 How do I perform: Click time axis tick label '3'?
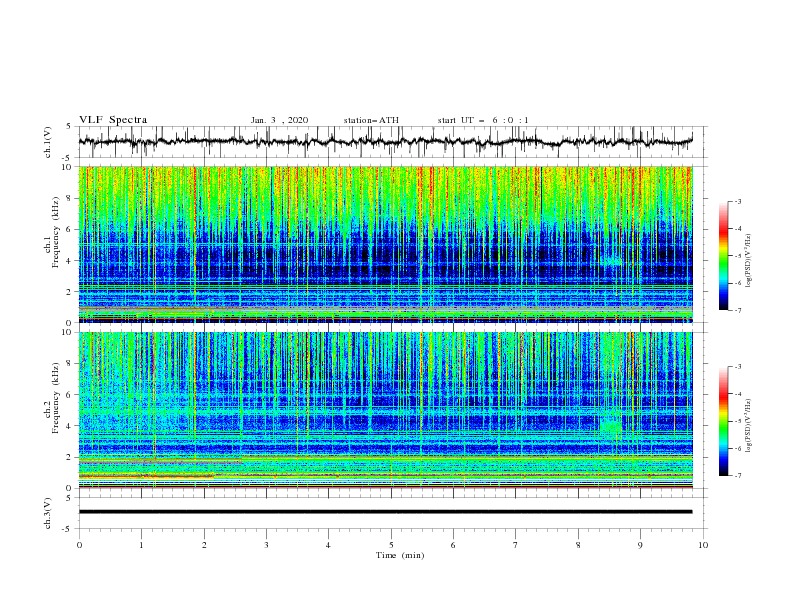(266, 545)
